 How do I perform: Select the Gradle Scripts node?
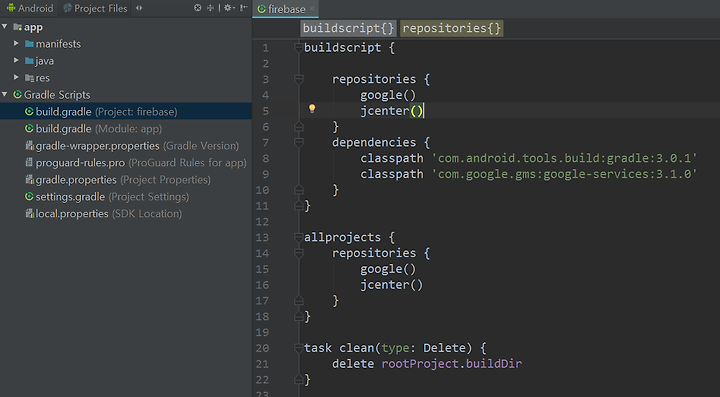coord(57,95)
